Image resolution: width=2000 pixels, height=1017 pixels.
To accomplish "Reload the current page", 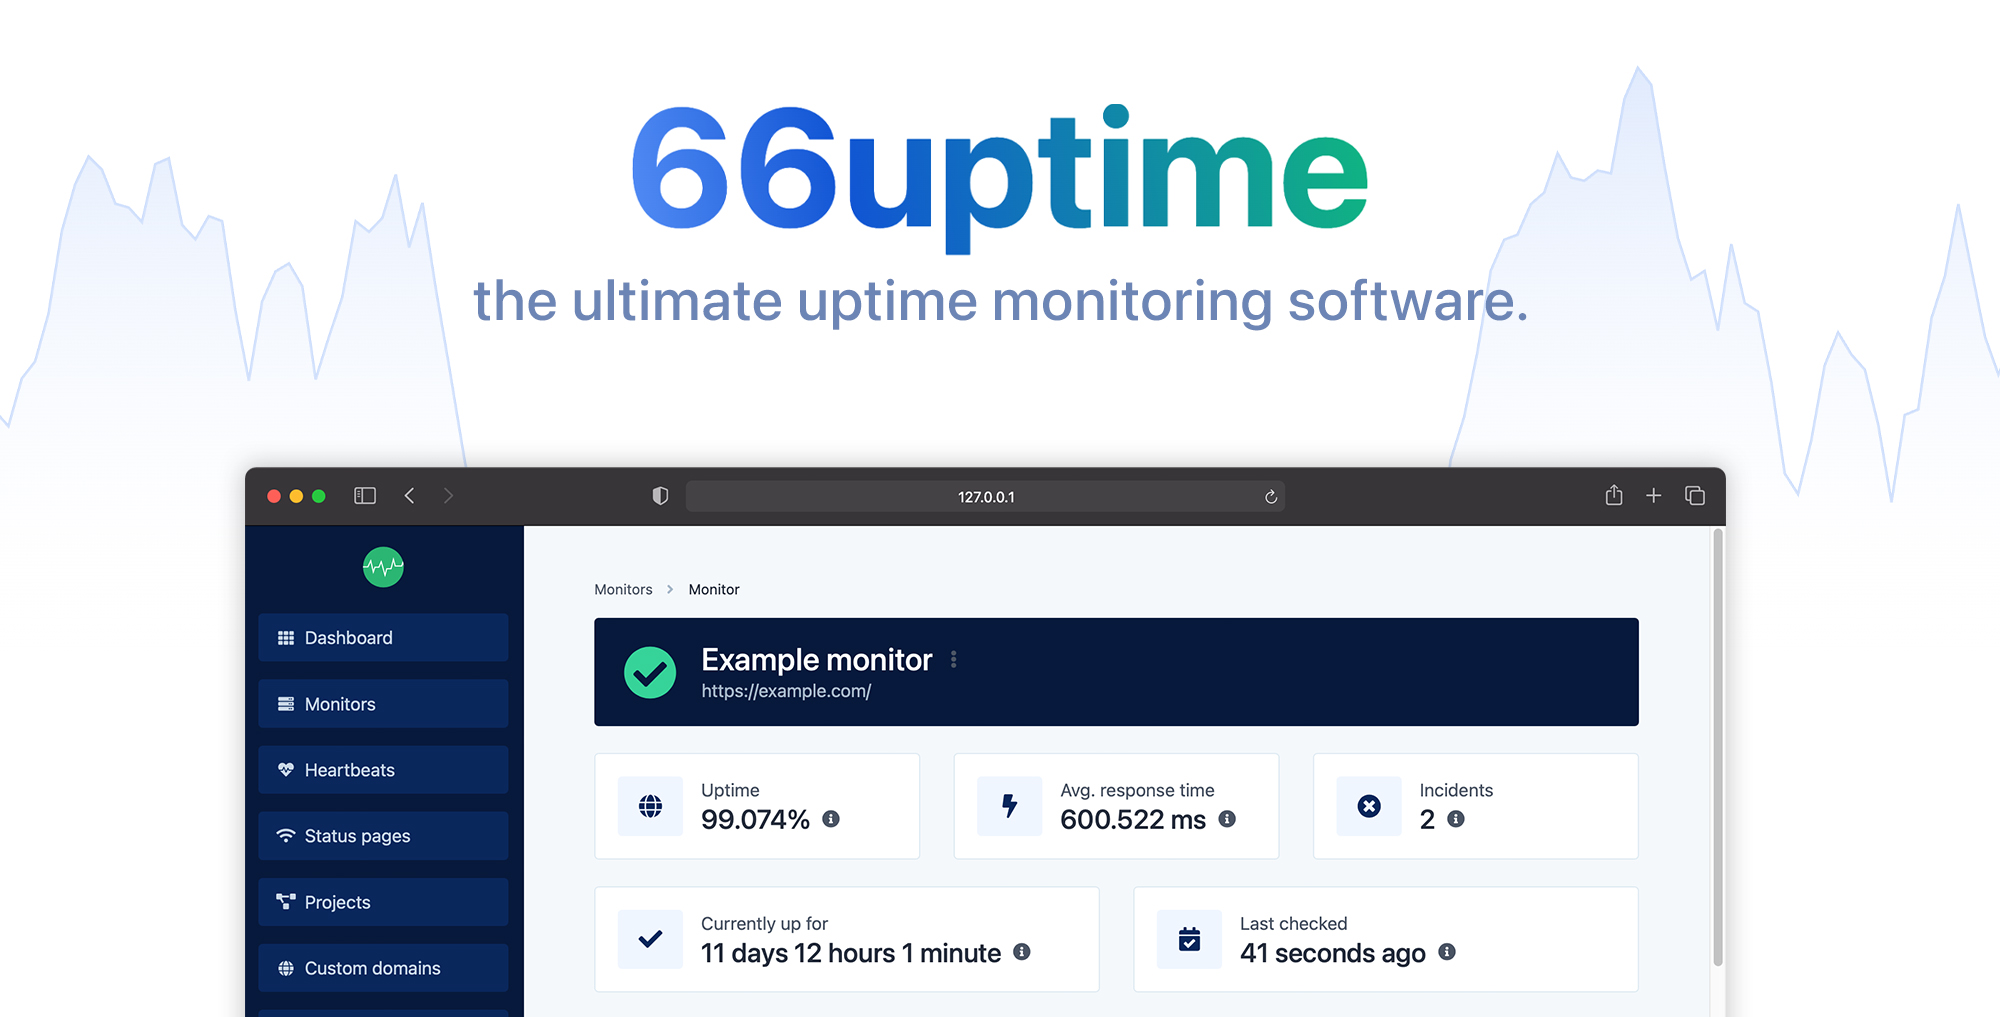I will pos(1269,495).
